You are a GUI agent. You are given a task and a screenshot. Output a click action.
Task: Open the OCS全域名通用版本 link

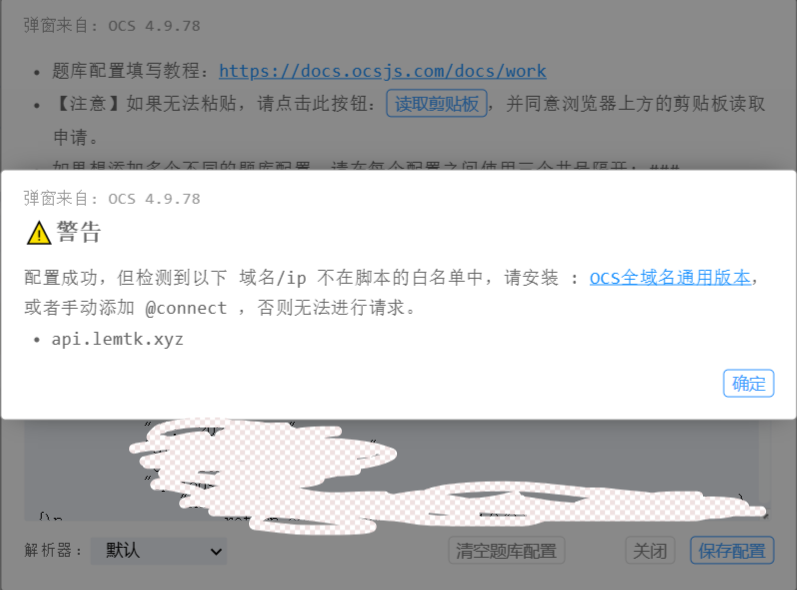[x=670, y=278]
